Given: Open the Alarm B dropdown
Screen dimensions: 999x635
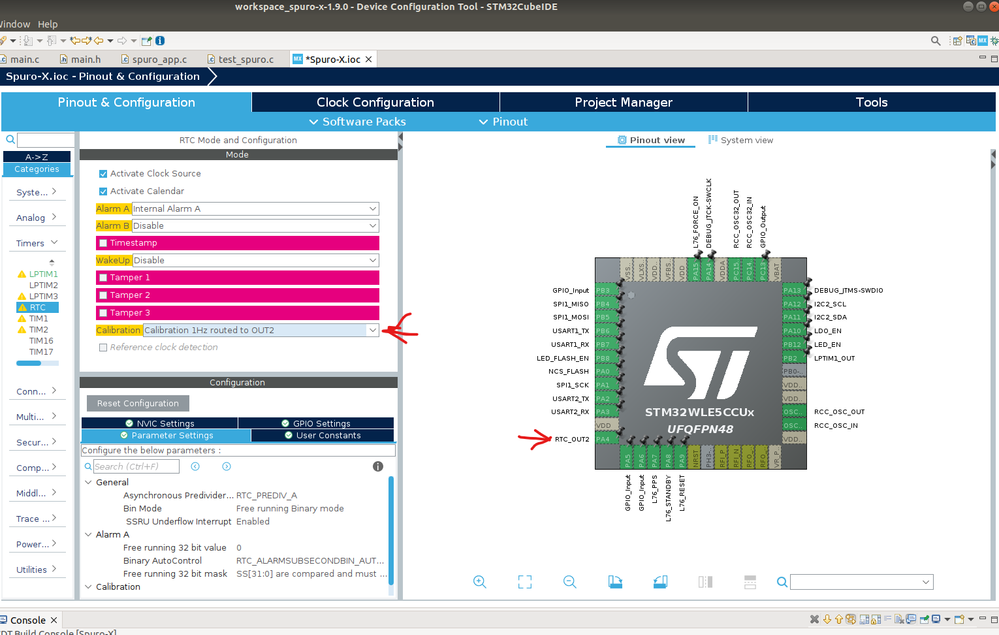Looking at the screenshot, I should tap(255, 226).
